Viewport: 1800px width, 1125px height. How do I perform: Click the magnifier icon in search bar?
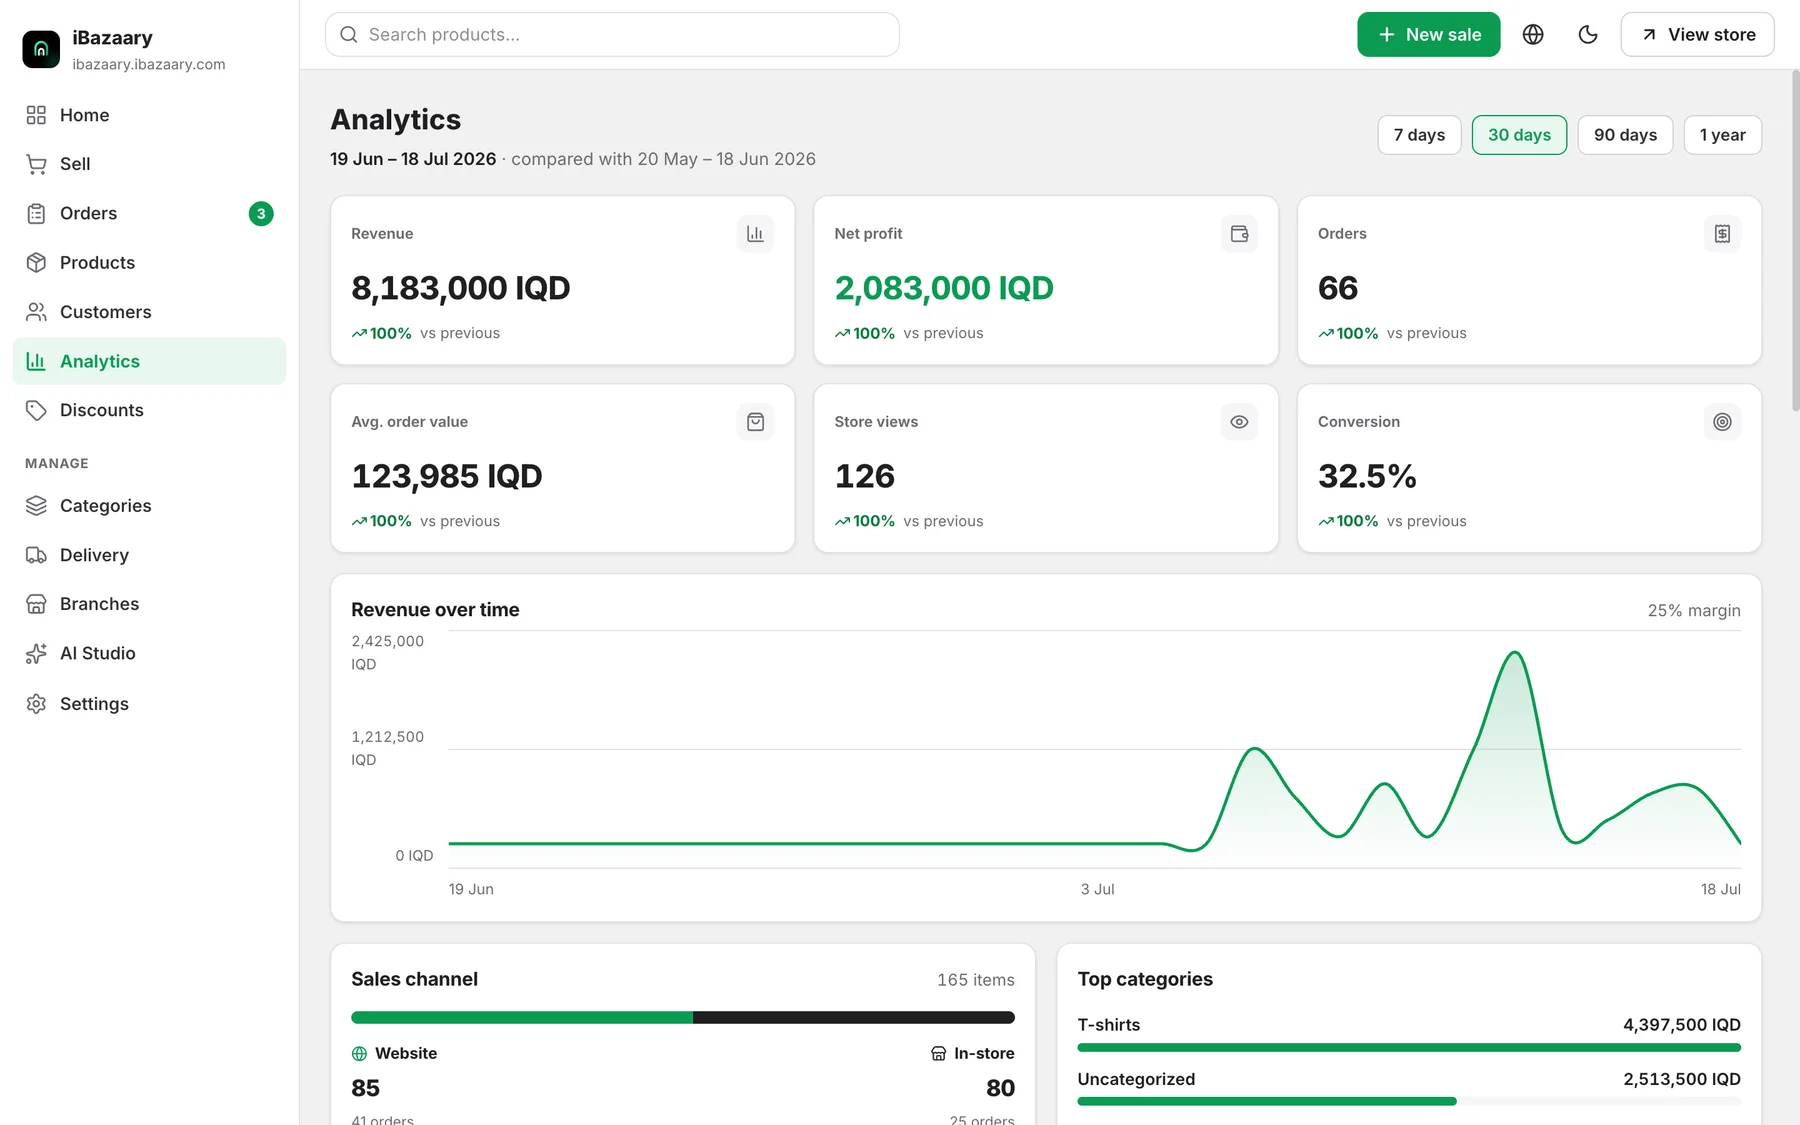tap(349, 35)
